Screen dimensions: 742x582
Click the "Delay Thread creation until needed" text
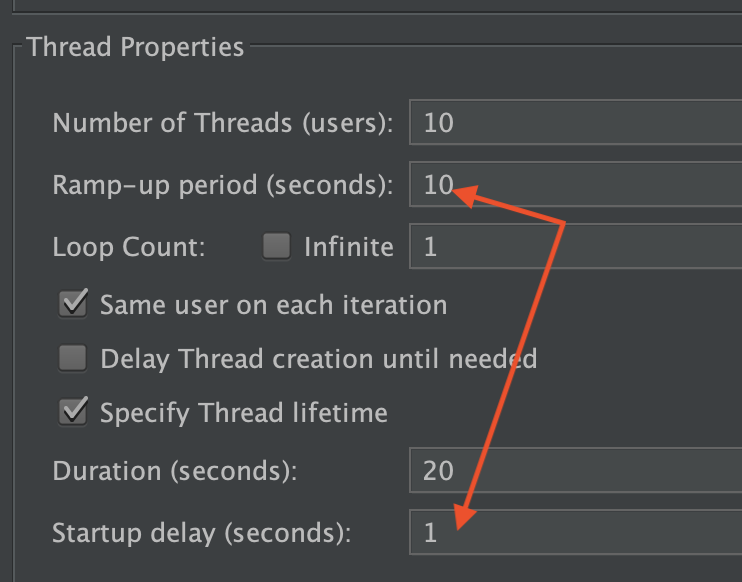319,358
